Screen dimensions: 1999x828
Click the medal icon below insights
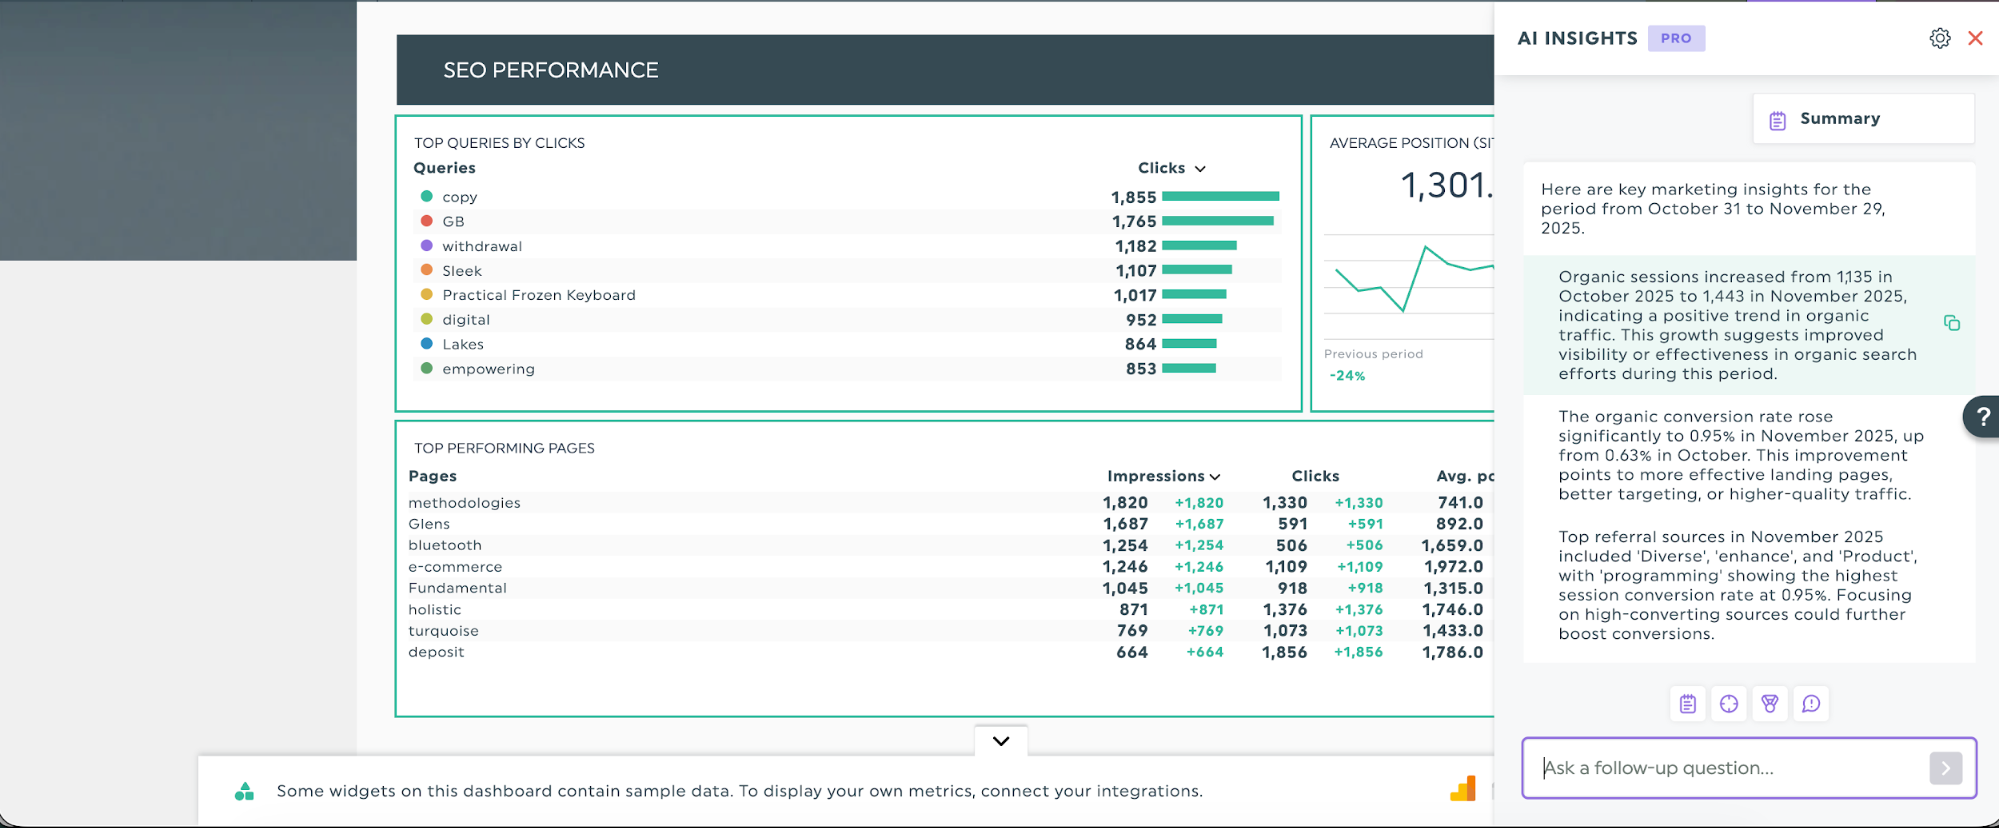click(1770, 704)
